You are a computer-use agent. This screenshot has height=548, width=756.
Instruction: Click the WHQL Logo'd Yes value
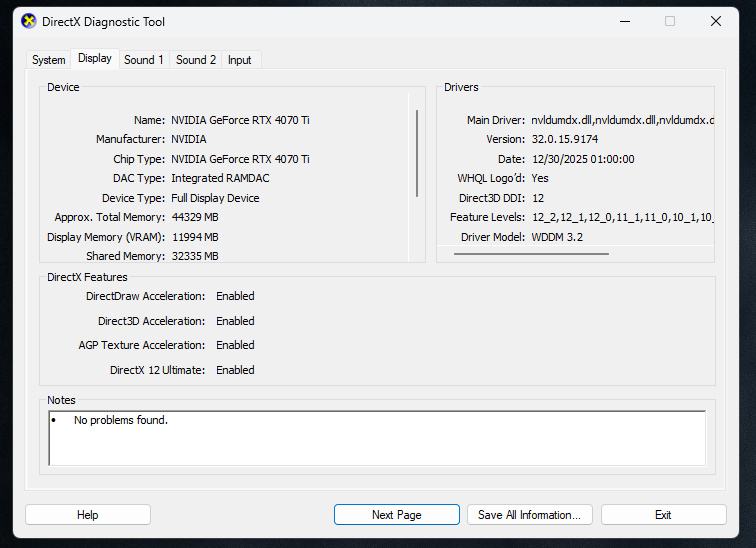pyautogui.click(x=540, y=178)
